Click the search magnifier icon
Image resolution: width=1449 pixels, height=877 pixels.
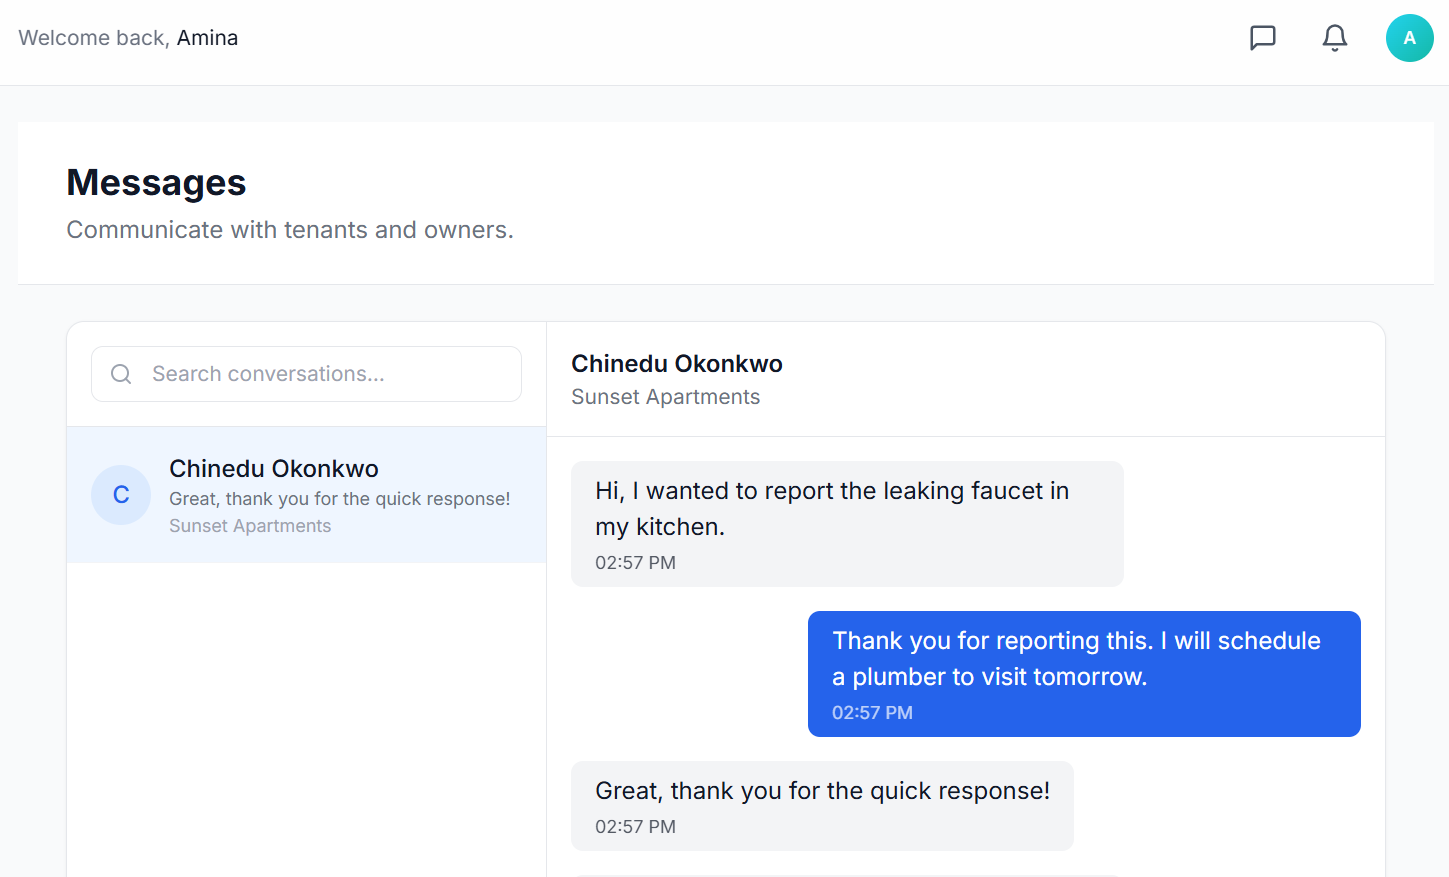(x=121, y=374)
